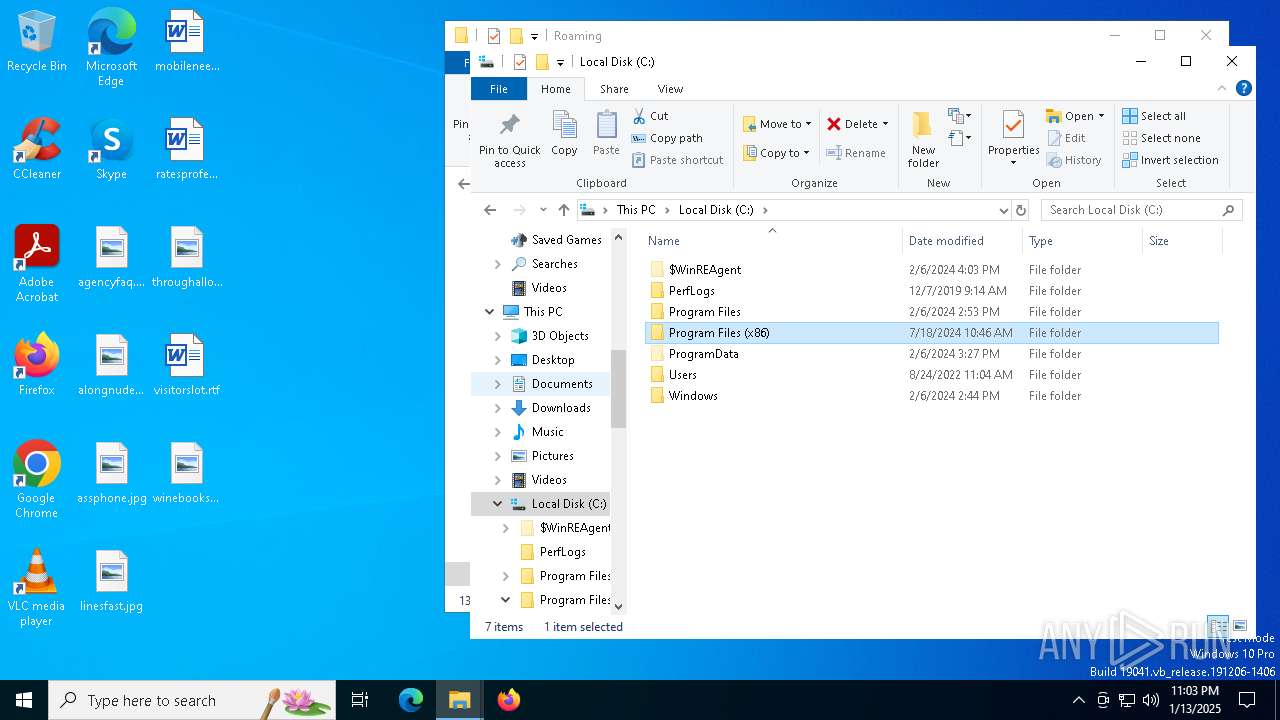
Task: Switch to the Share ribbon tab
Action: coord(614,89)
